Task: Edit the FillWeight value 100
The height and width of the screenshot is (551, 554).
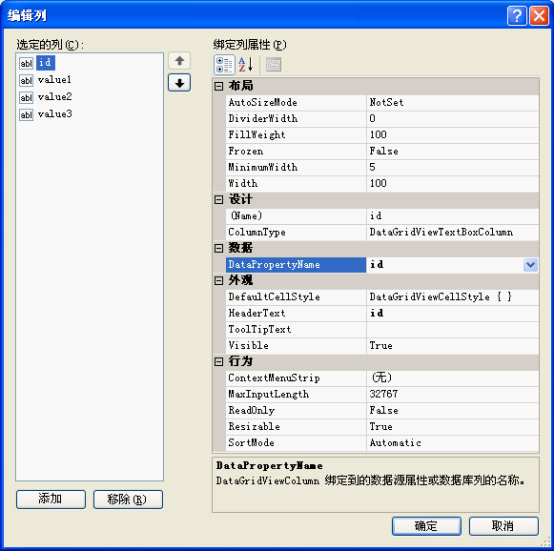Action: pyautogui.click(x=452, y=135)
